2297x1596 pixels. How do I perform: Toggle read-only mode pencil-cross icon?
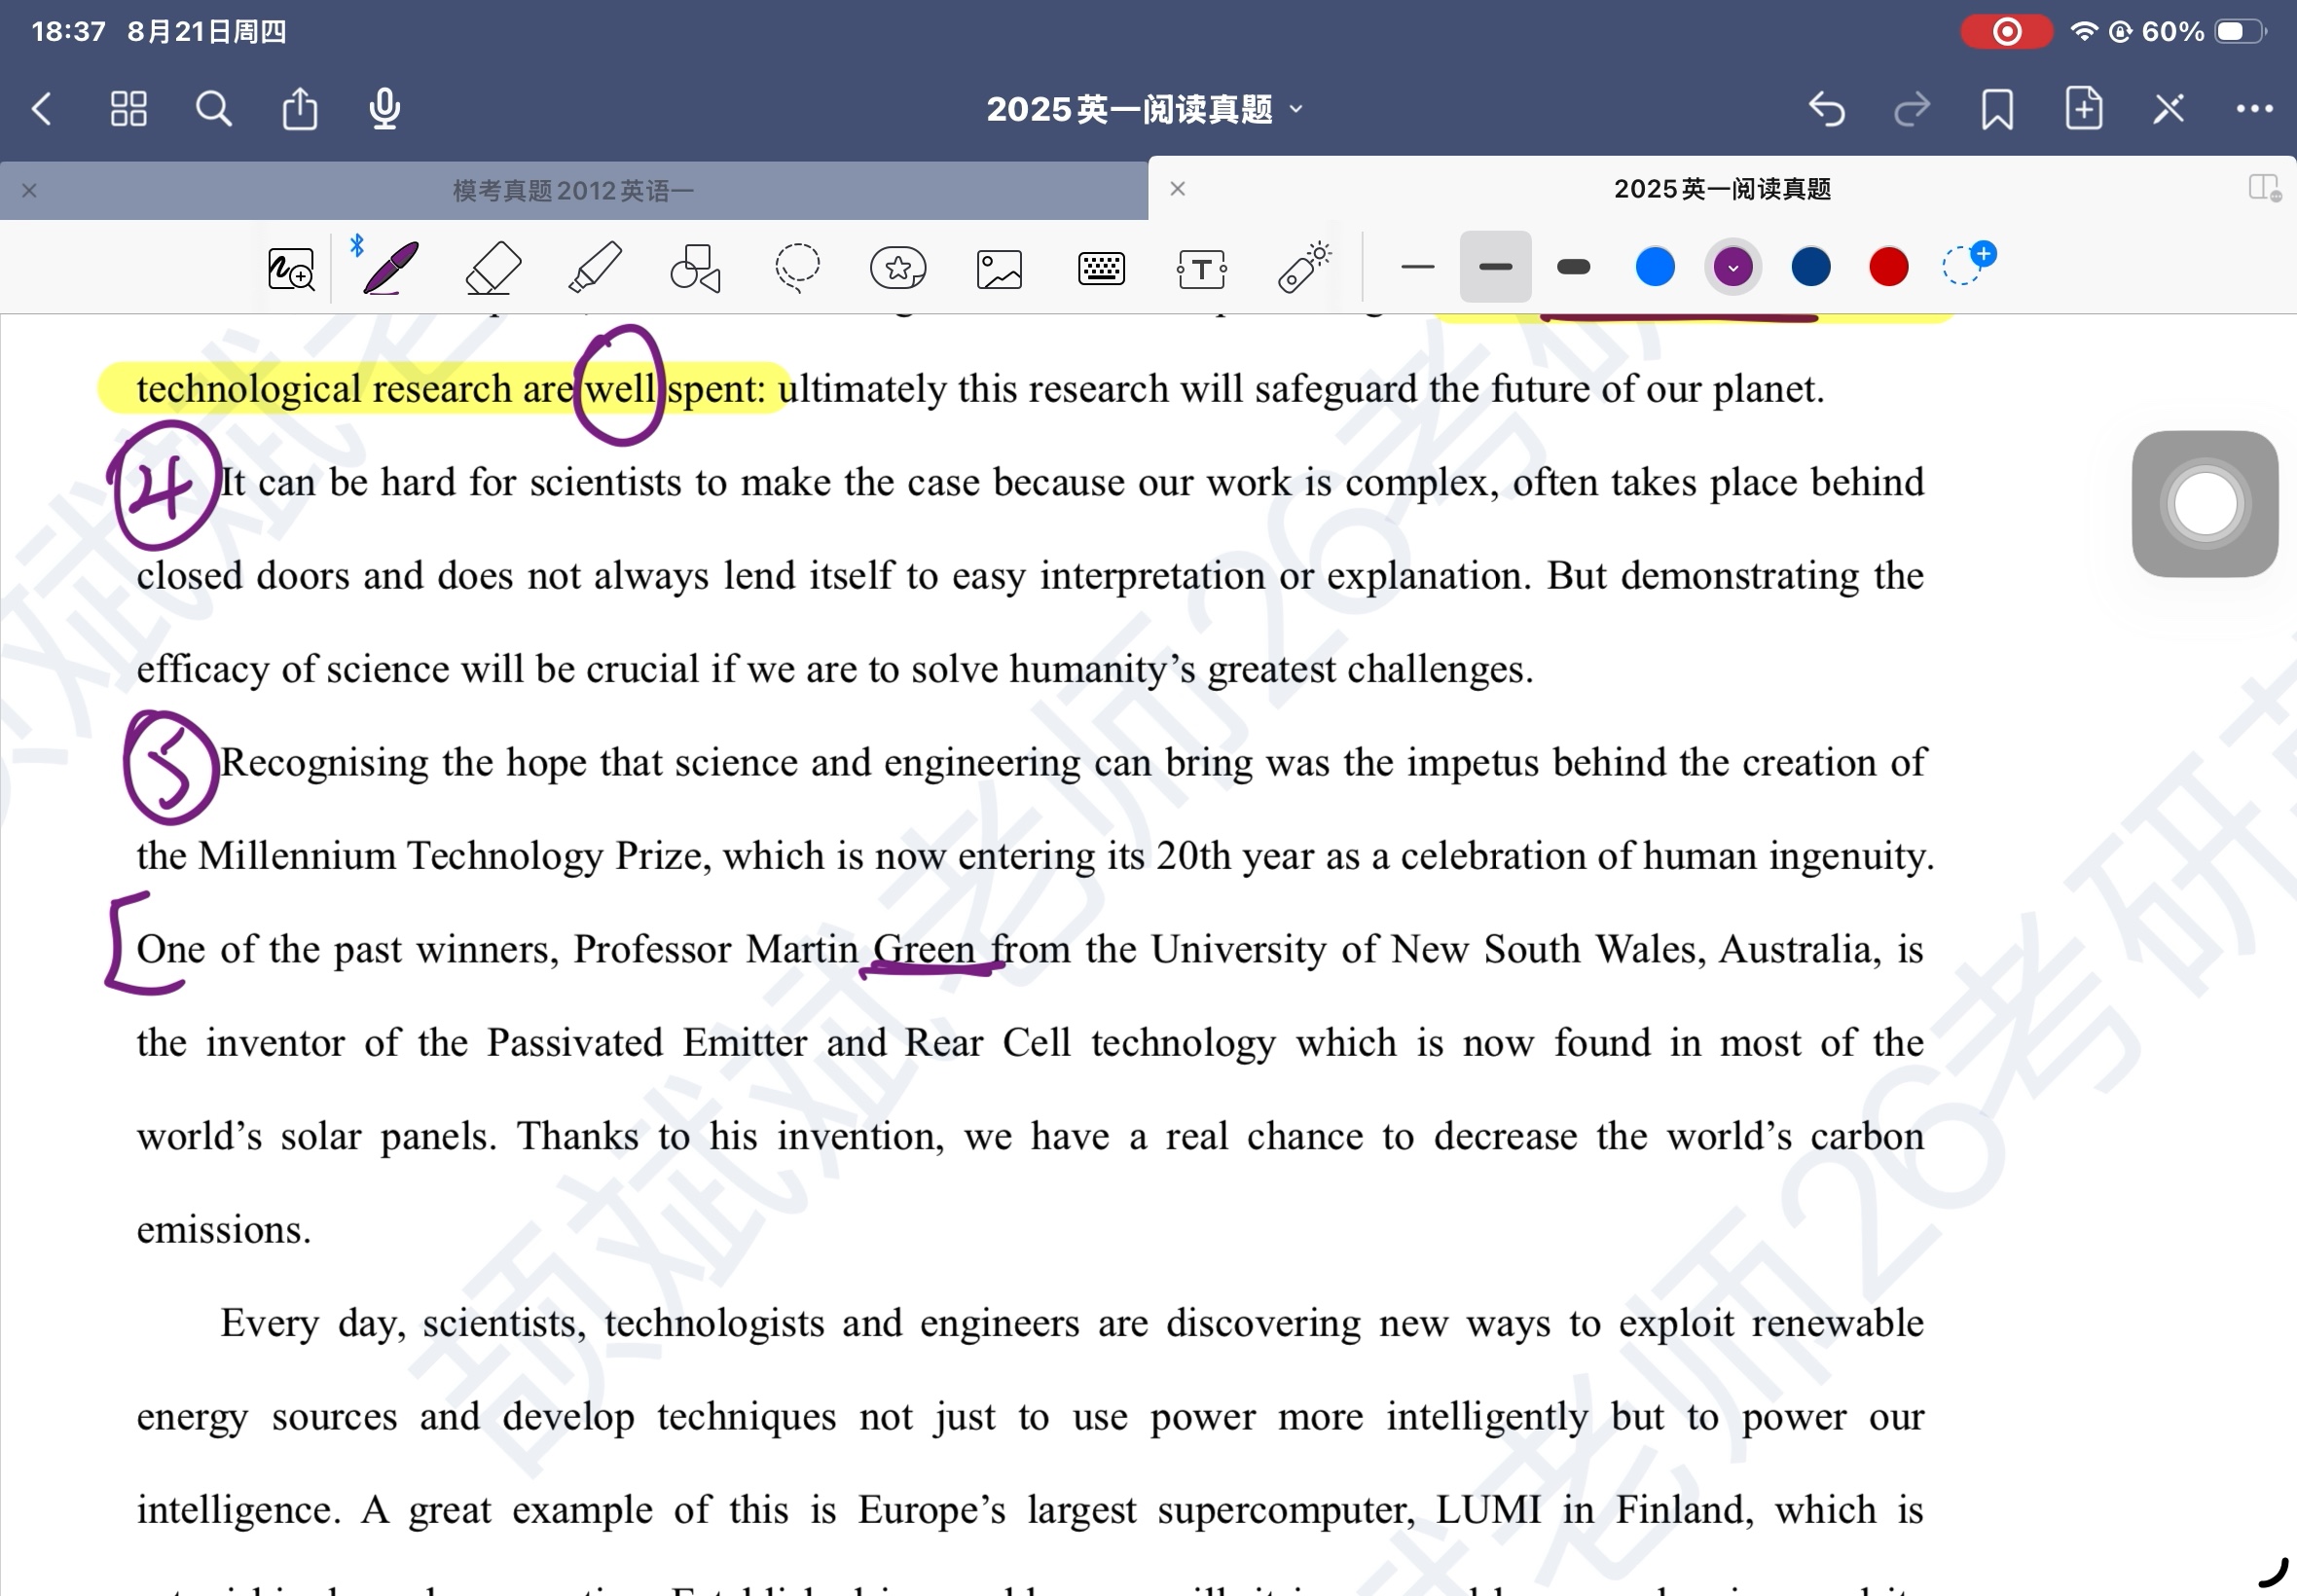2169,108
